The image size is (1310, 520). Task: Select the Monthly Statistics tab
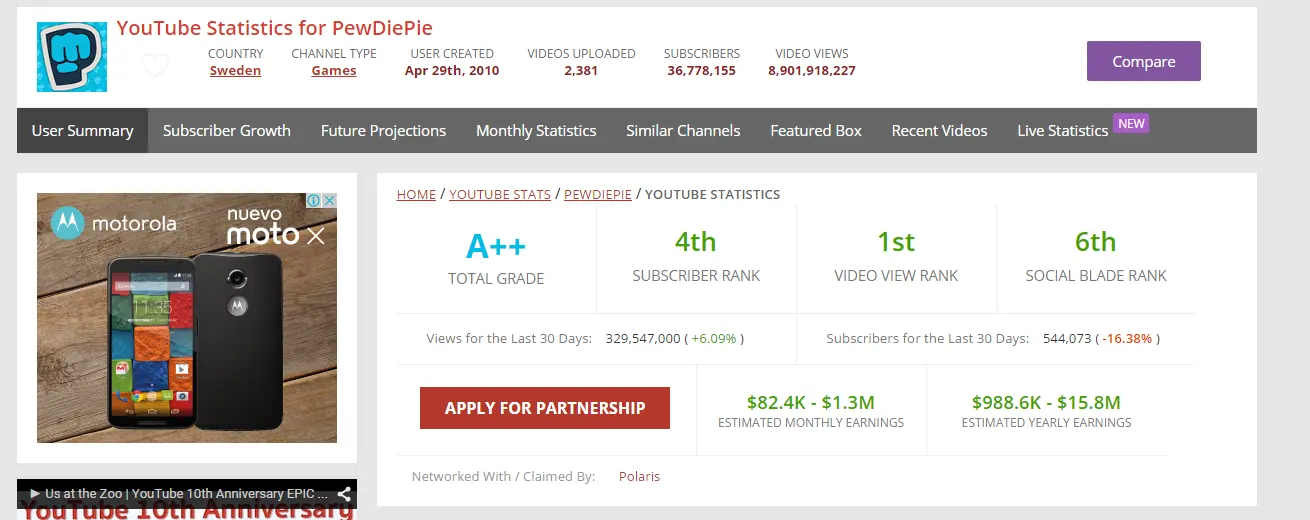point(536,131)
